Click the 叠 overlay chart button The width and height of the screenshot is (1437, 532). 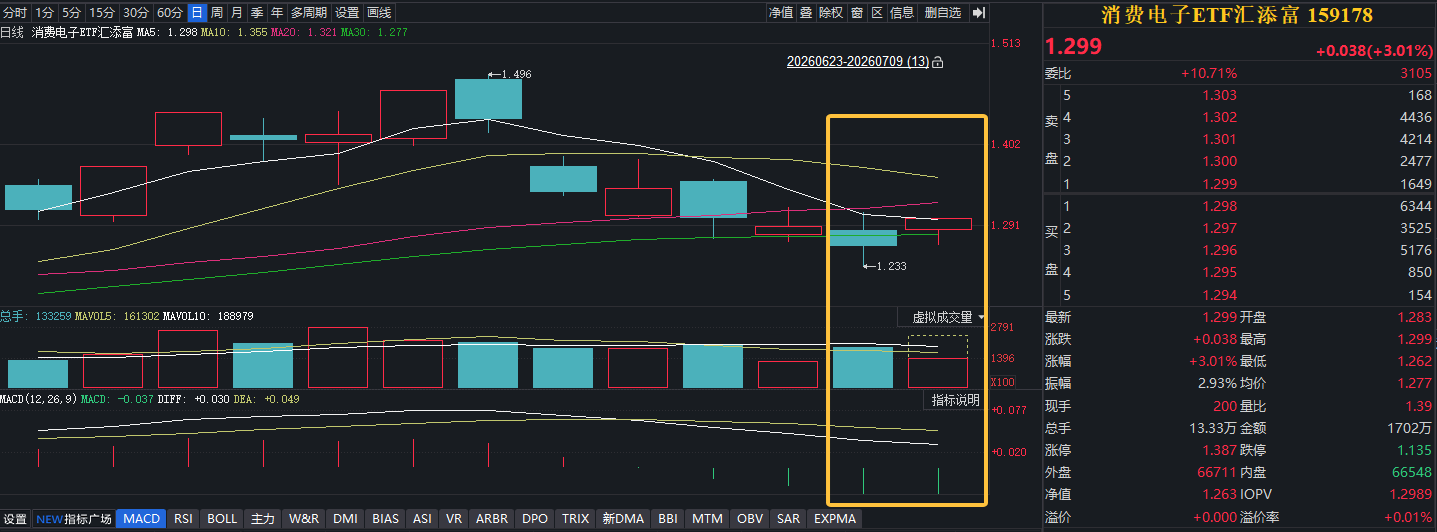pos(806,13)
